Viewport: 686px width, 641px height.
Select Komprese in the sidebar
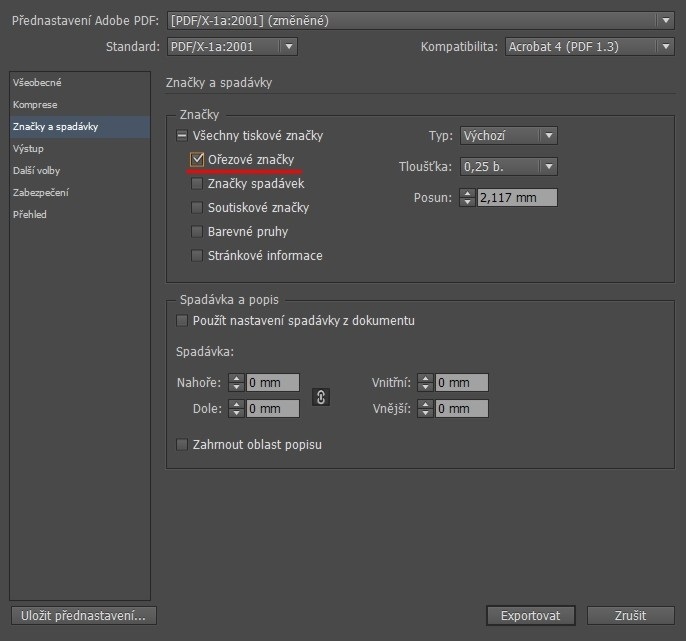[80, 105]
